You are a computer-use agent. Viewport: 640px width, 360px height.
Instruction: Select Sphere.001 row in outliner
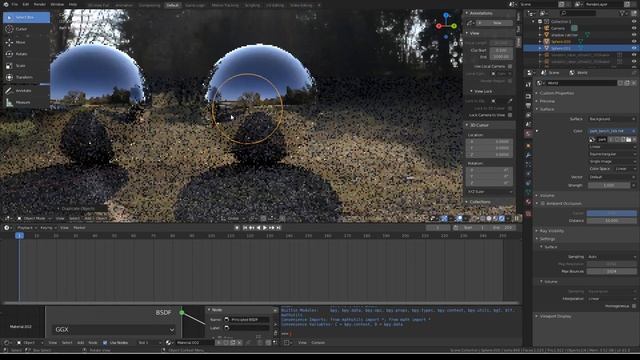pos(581,48)
